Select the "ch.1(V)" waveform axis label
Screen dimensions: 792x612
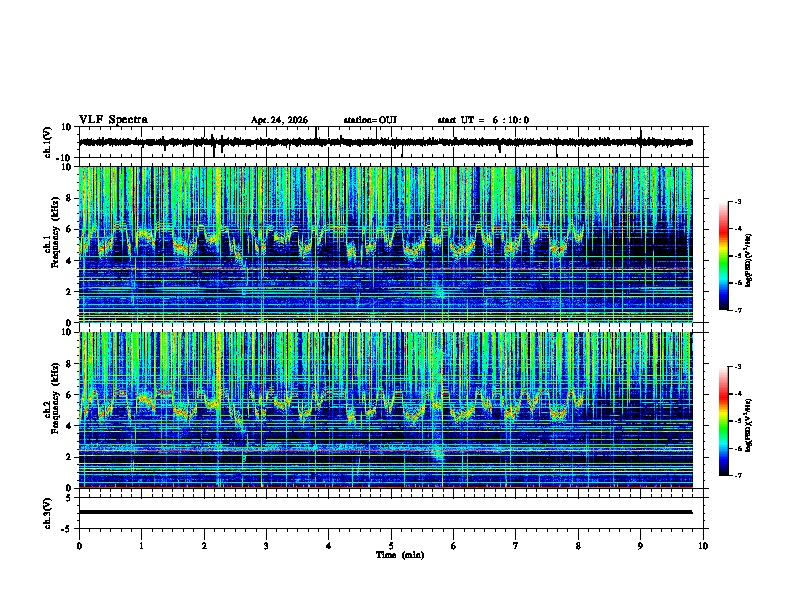(x=48, y=142)
